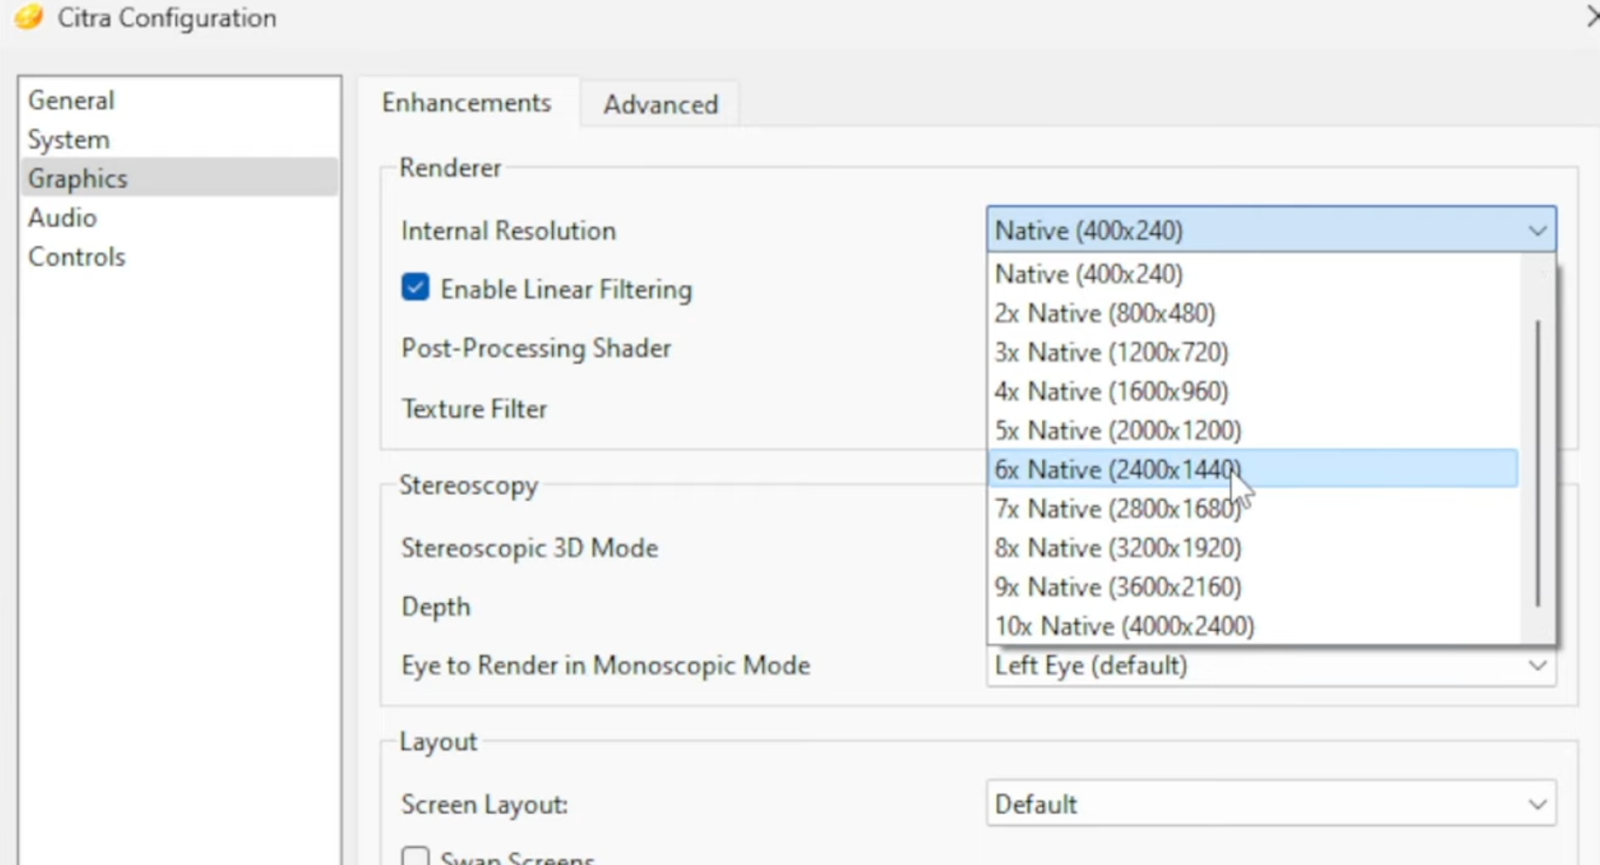This screenshot has height=865, width=1600.
Task: Select Graphics in the settings sidebar
Action: [x=179, y=178]
